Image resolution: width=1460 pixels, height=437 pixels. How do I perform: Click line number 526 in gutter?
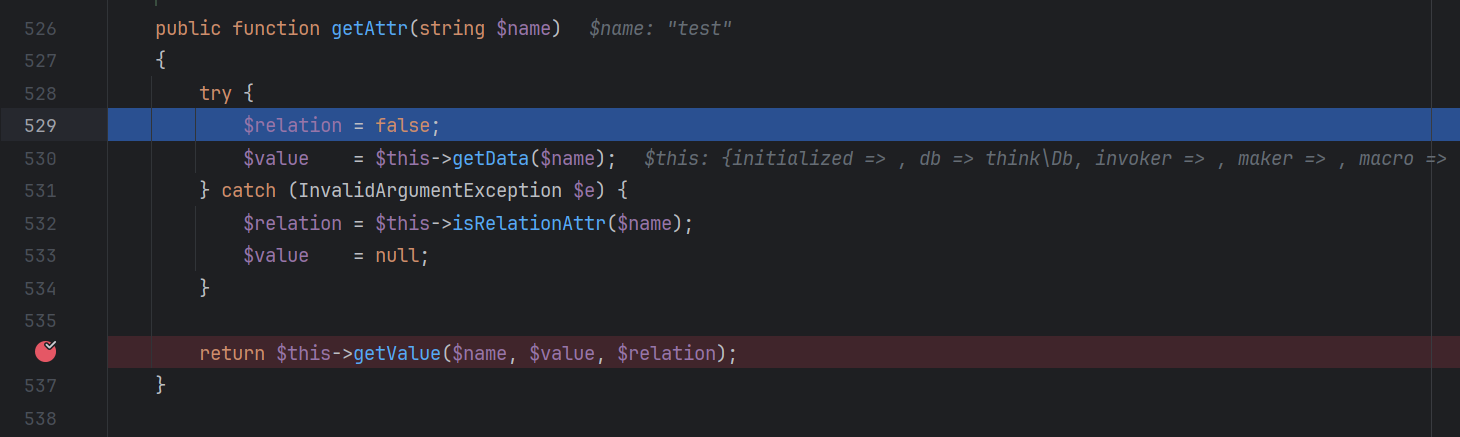pyautogui.click(x=41, y=29)
